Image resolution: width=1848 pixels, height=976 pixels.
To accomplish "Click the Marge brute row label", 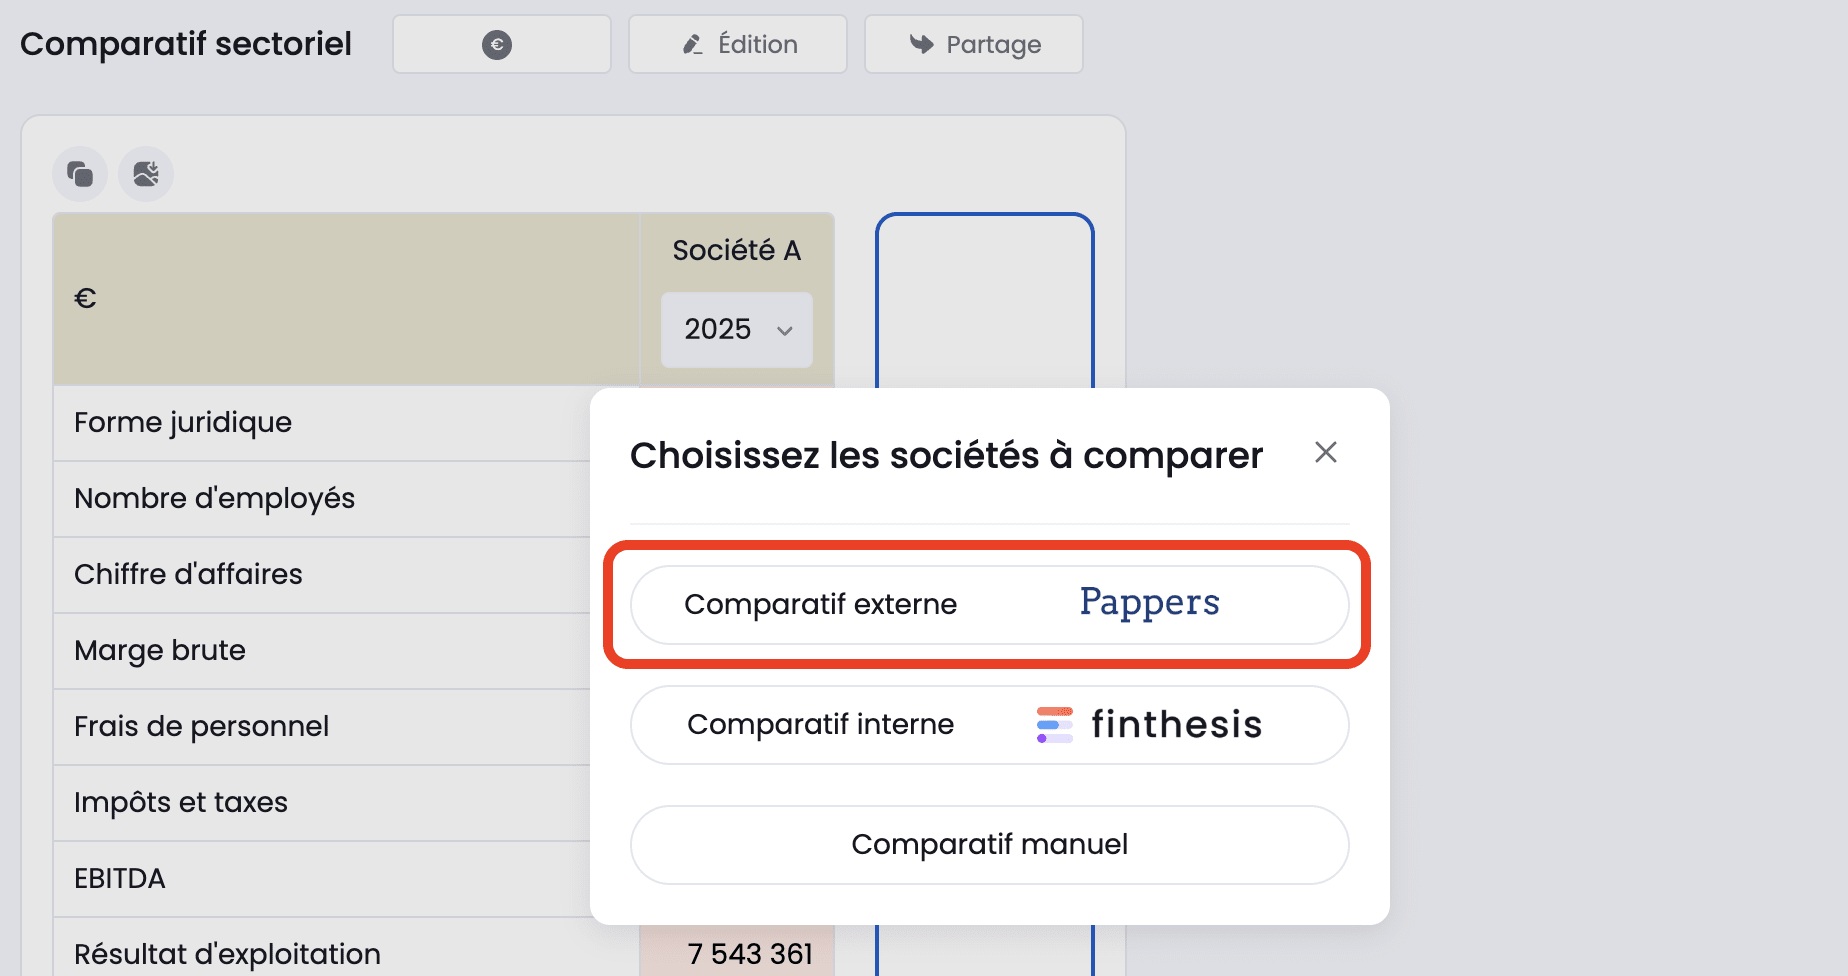I will tap(160, 651).
